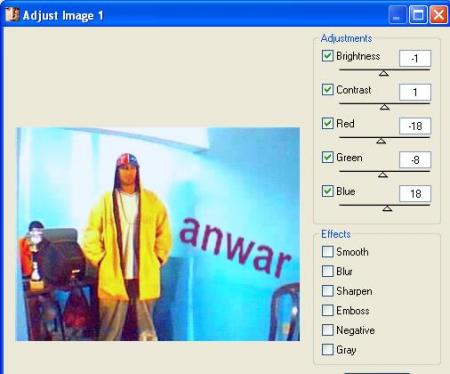Click the Green value field showing -8
Image resolution: width=450 pixels, height=374 pixels.
(415, 160)
